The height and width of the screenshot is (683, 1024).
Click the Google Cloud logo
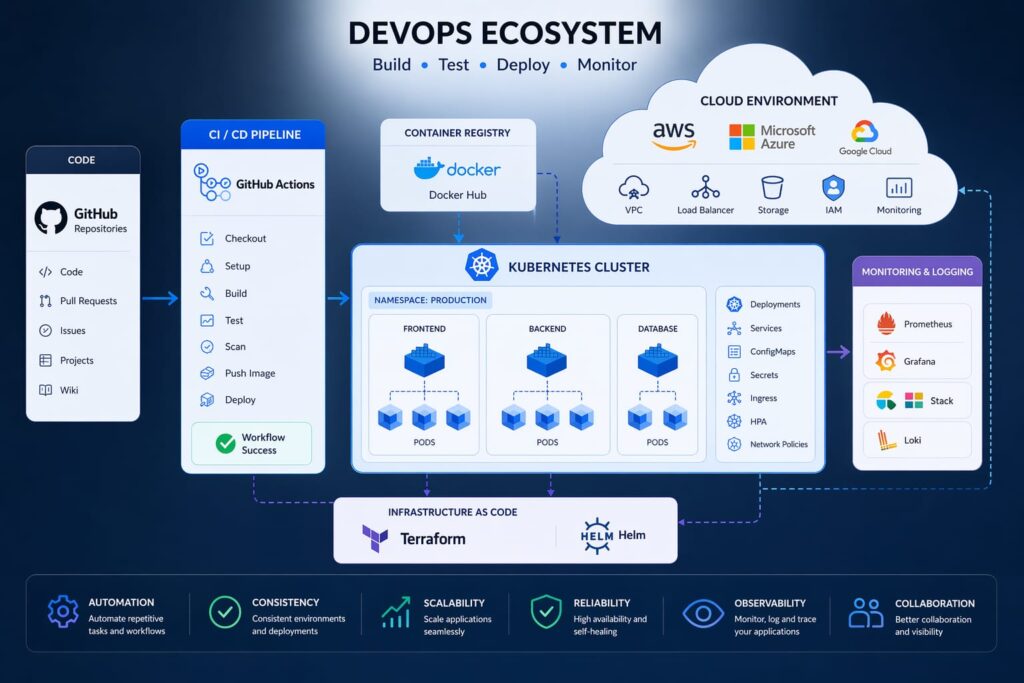tap(865, 138)
